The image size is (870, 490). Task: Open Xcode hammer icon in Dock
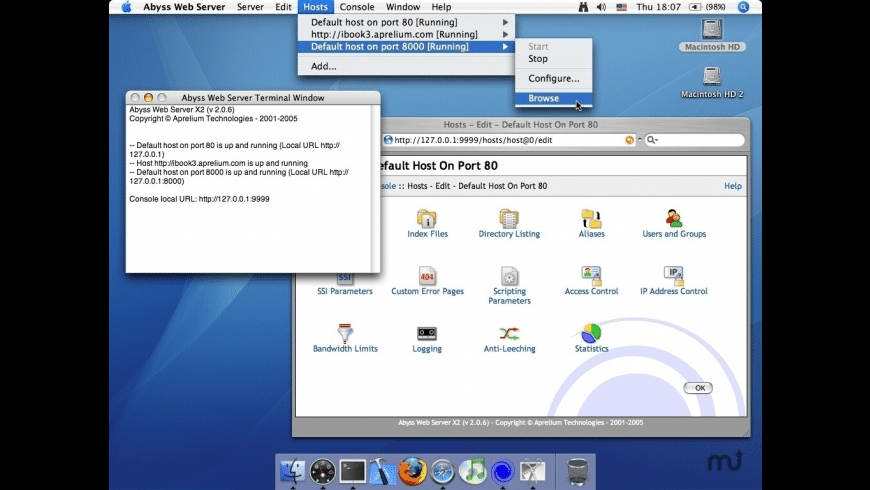[x=382, y=472]
